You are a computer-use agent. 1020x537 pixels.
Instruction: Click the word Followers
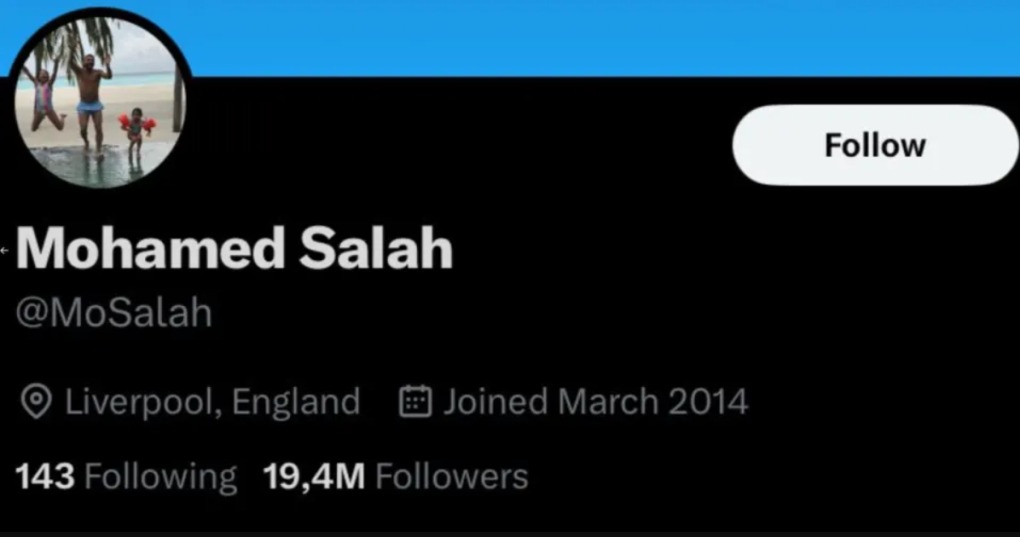coord(451,477)
